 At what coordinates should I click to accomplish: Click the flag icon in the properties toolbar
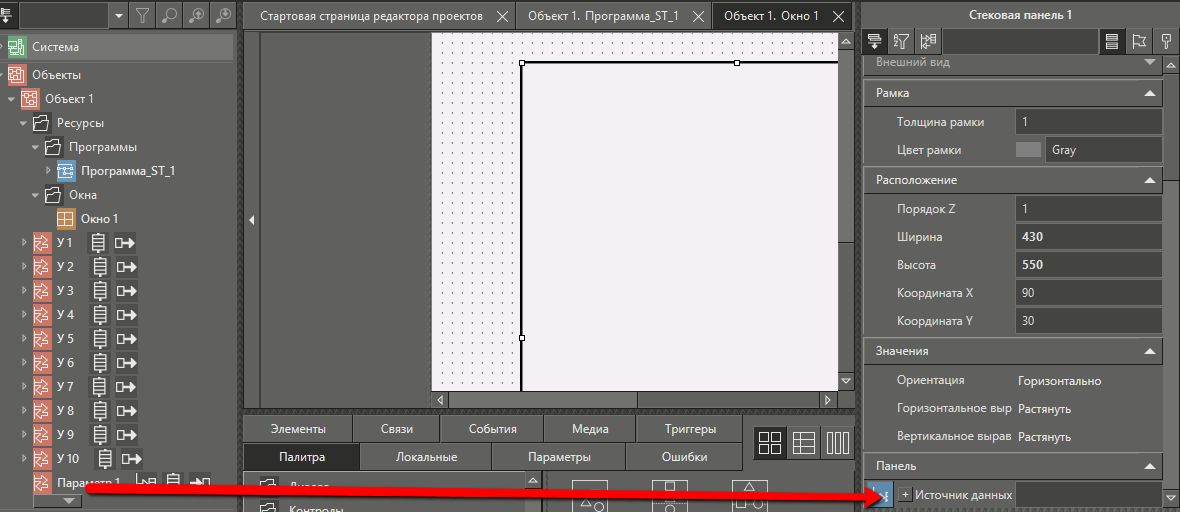coord(1139,41)
